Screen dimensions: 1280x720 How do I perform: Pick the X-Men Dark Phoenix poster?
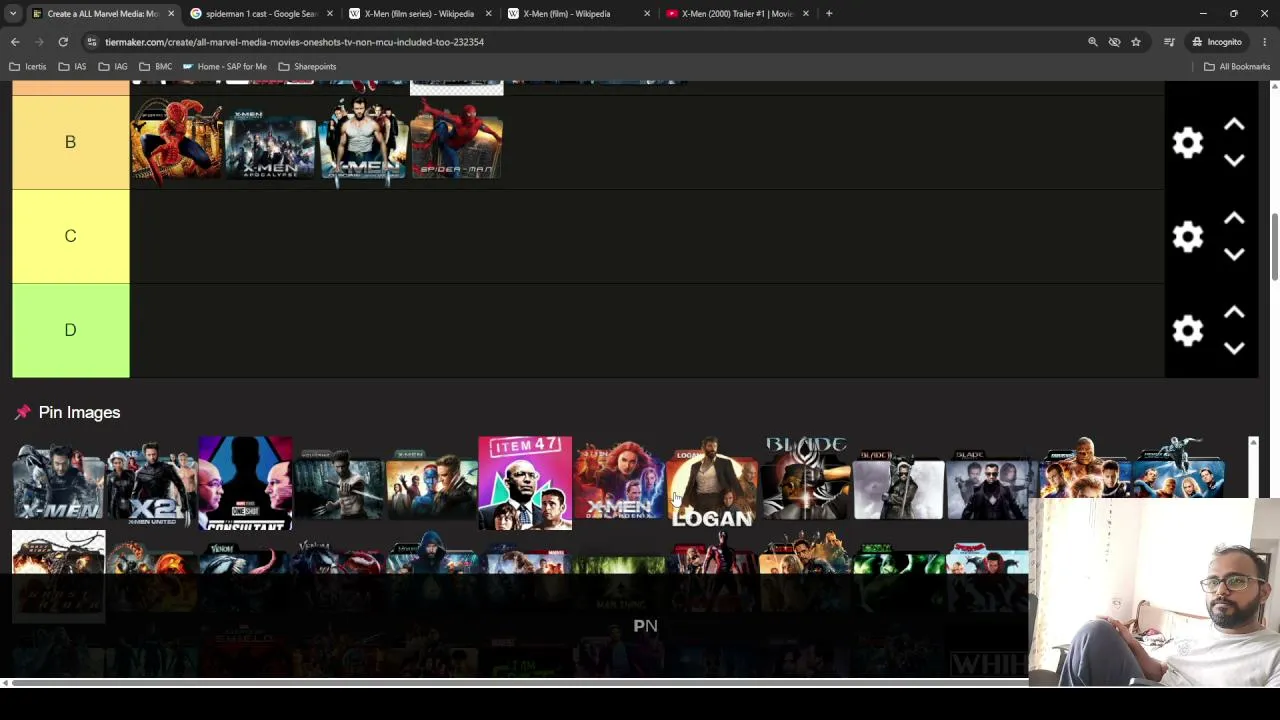click(x=618, y=483)
